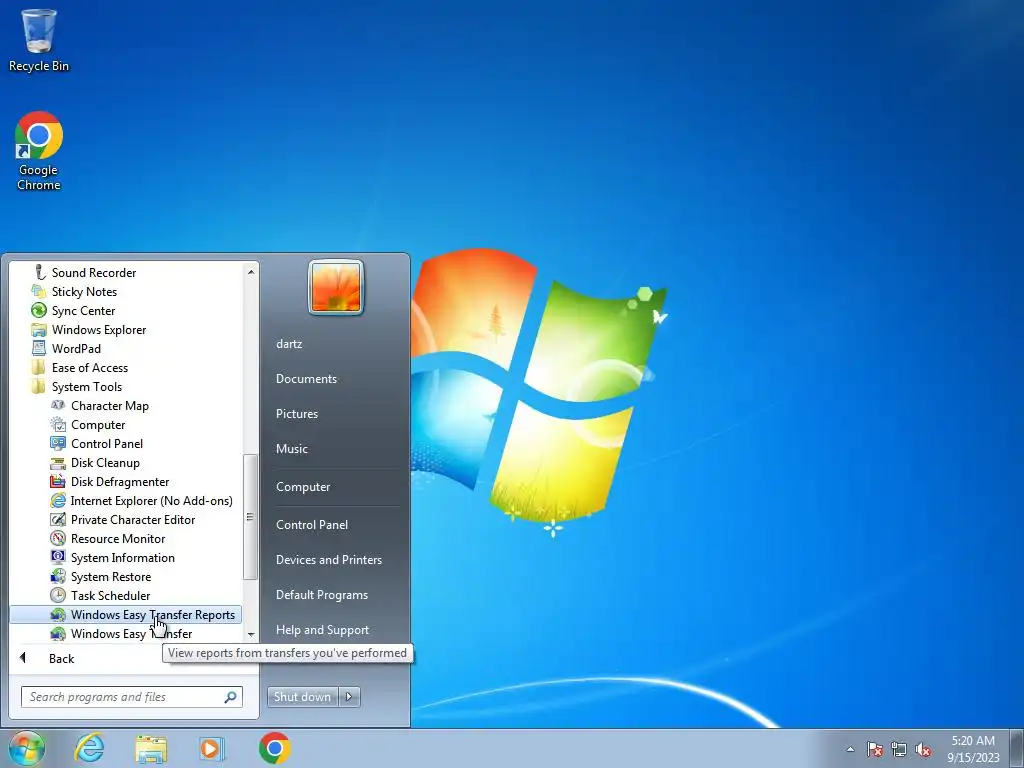The height and width of the screenshot is (768, 1024).
Task: Click the Disk Cleanup icon
Action: pos(58,462)
